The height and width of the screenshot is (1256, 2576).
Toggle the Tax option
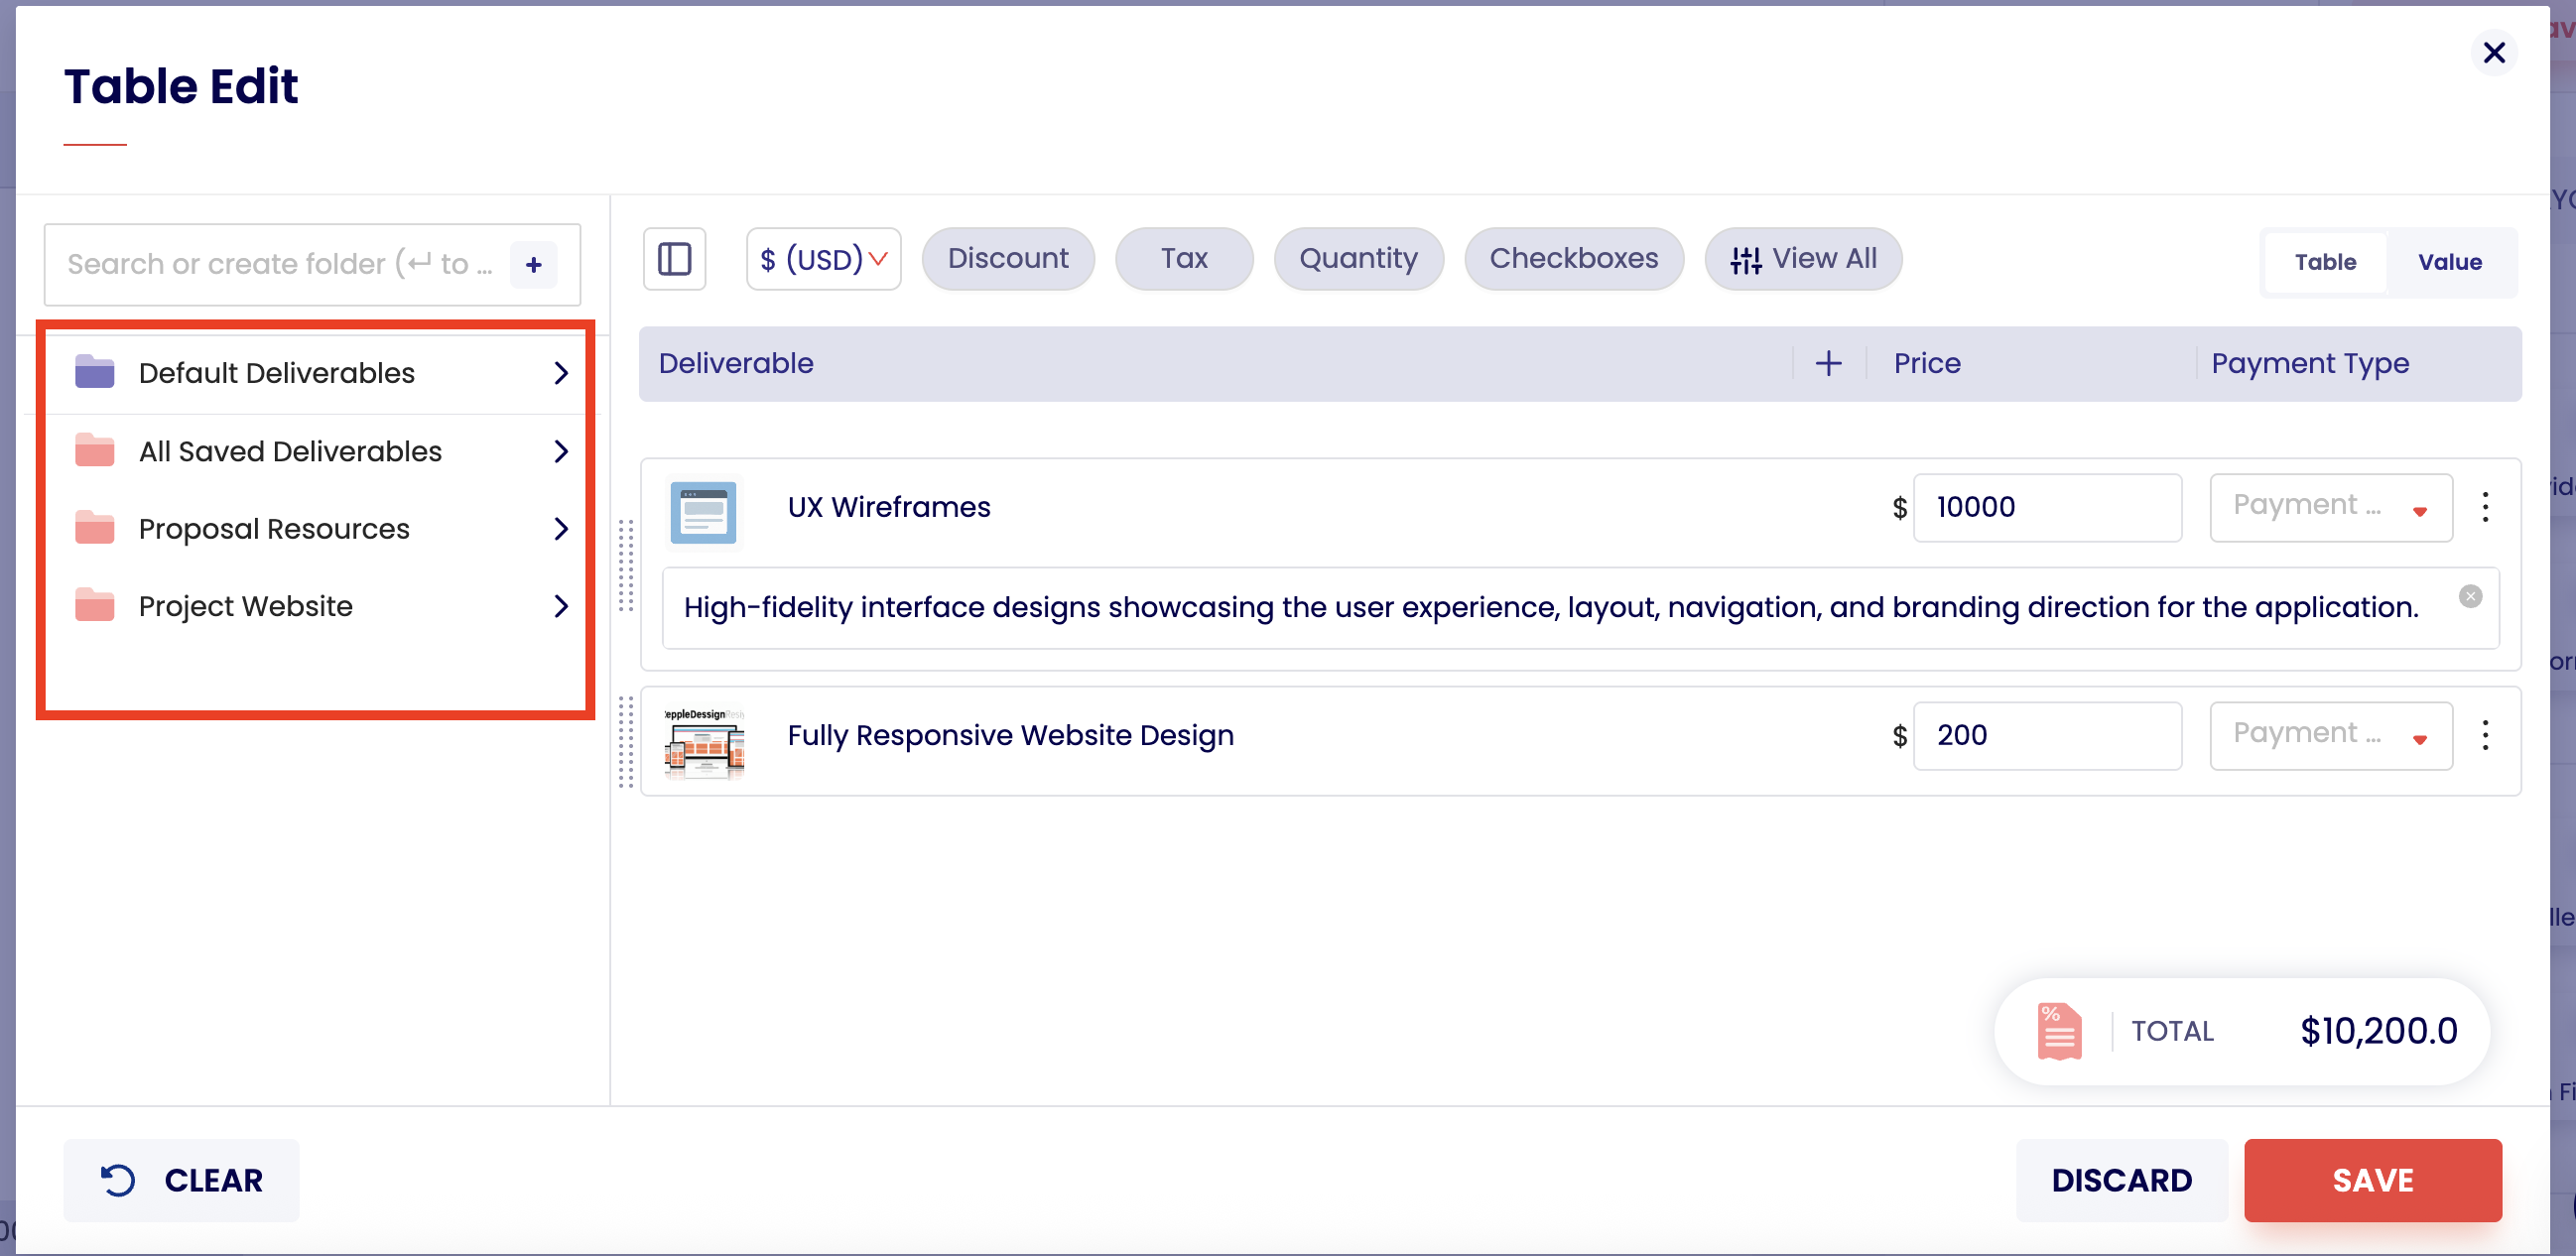pyautogui.click(x=1184, y=259)
